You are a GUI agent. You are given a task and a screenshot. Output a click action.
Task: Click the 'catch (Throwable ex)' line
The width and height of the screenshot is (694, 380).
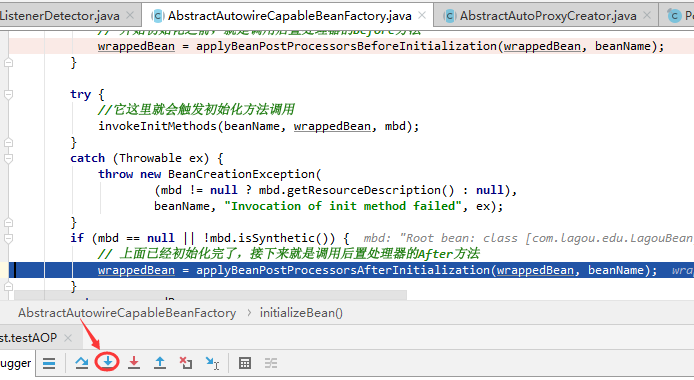pyautogui.click(x=147, y=158)
